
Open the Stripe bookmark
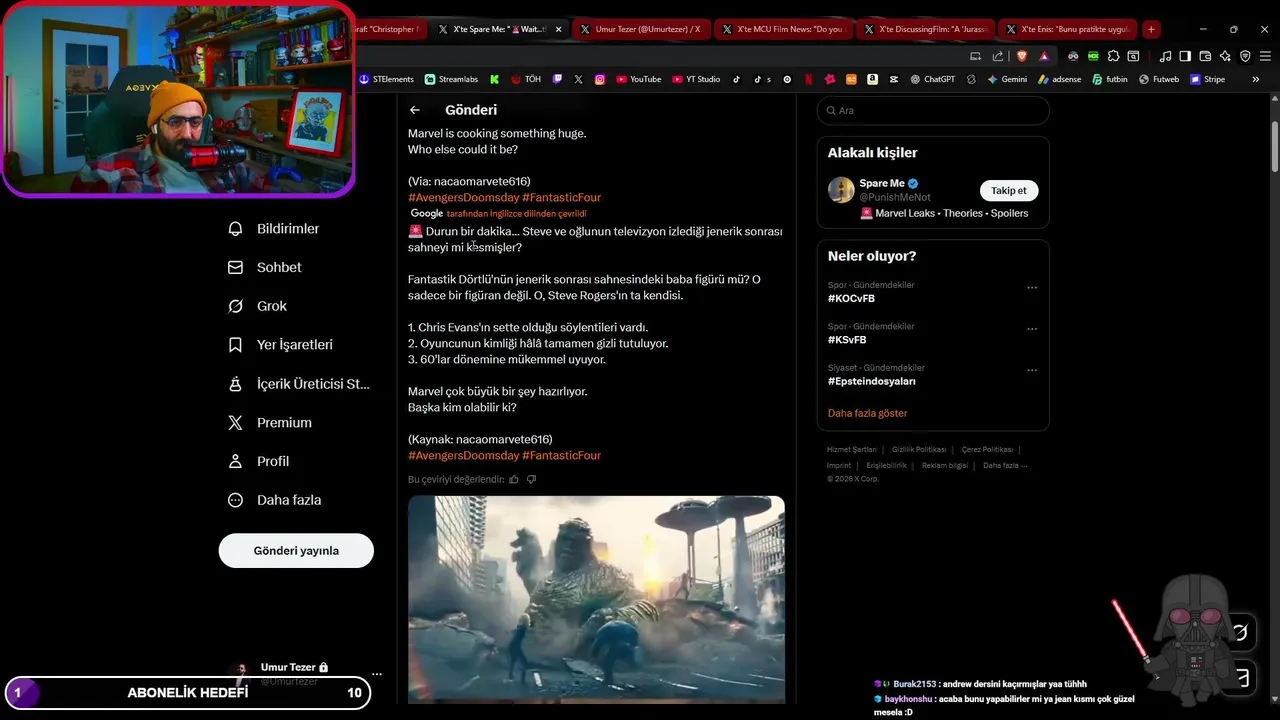click(x=1207, y=79)
